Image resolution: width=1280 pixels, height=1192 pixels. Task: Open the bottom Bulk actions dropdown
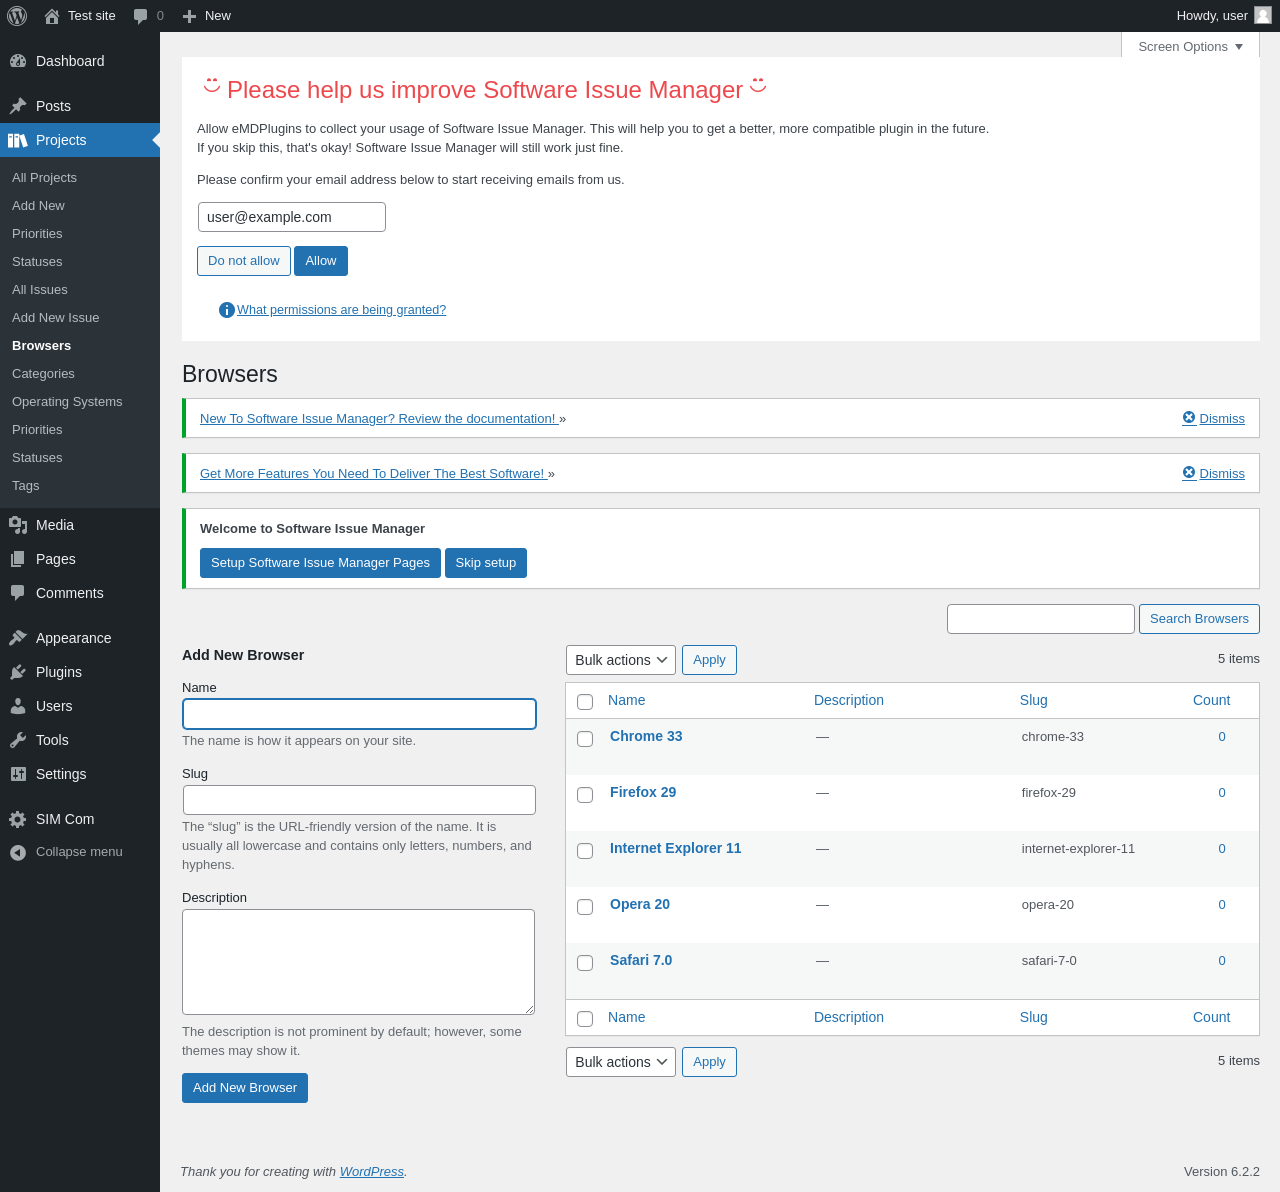621,1062
